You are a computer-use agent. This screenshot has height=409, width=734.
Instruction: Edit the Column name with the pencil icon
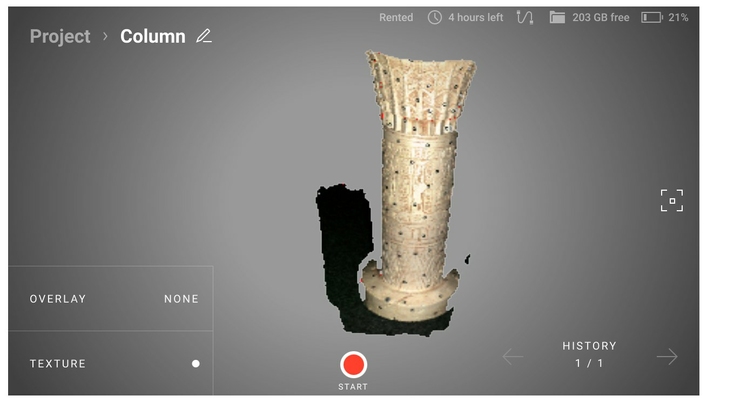[x=204, y=36]
